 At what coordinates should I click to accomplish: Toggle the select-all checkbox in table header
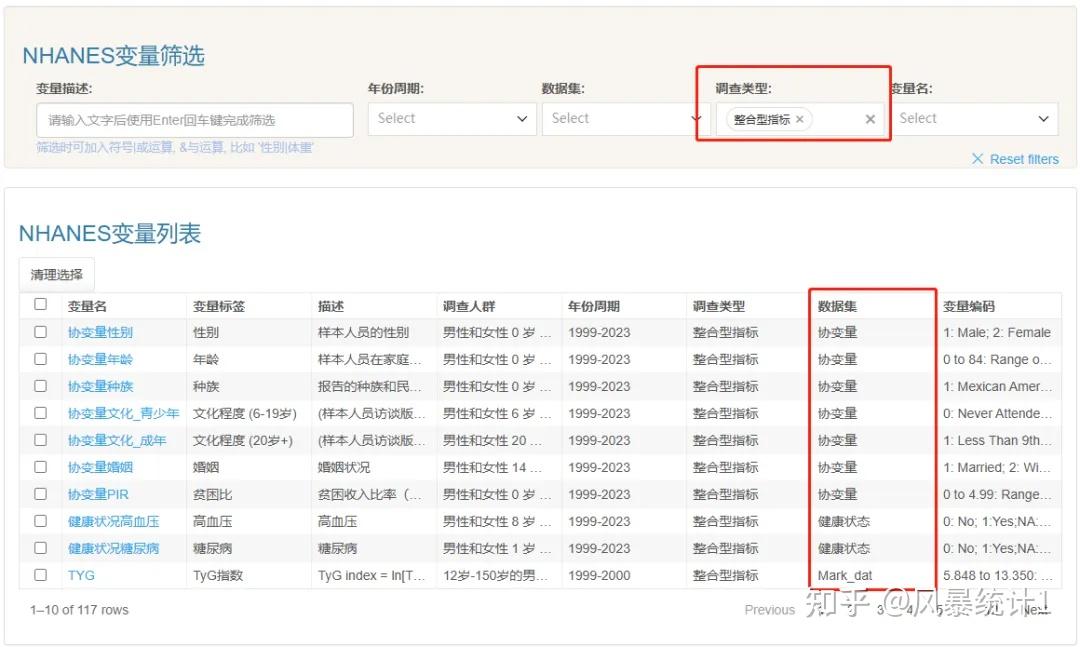[40, 304]
